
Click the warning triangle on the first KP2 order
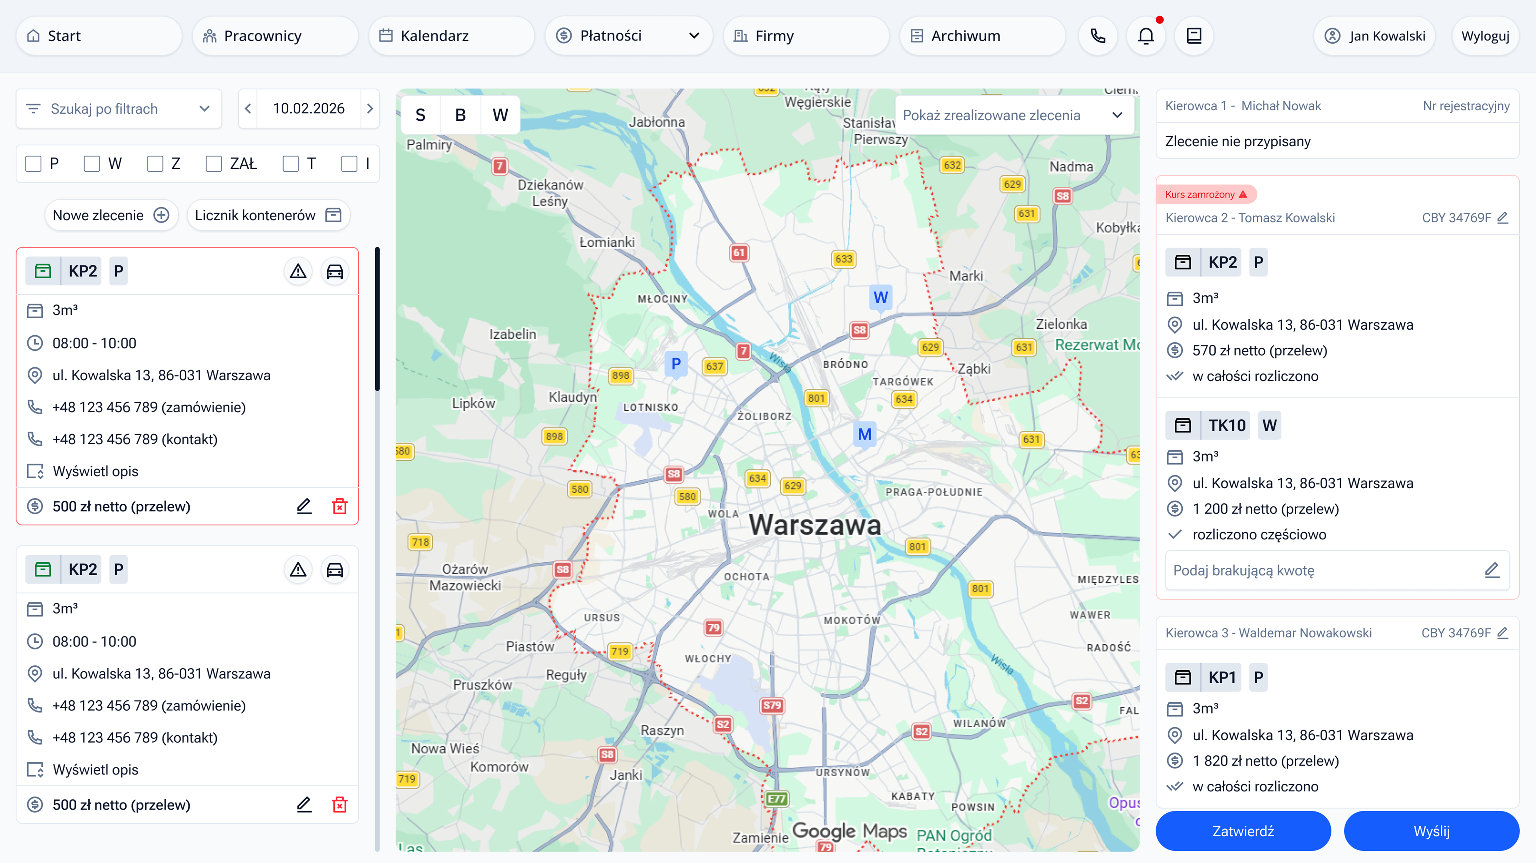click(298, 270)
